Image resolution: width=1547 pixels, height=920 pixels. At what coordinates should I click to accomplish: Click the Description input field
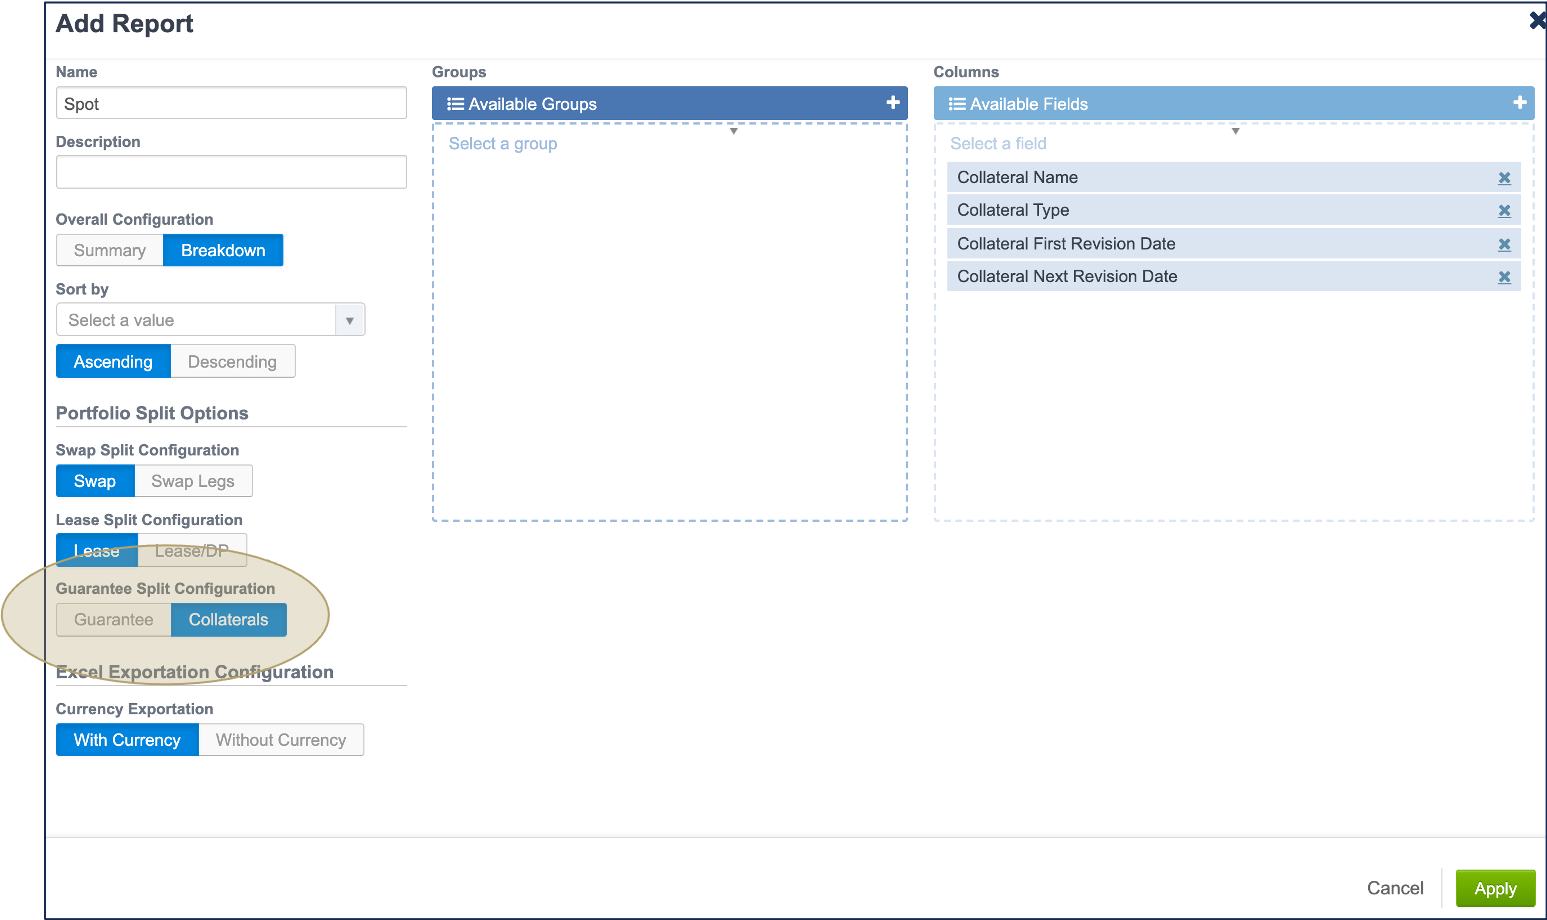tap(231, 172)
